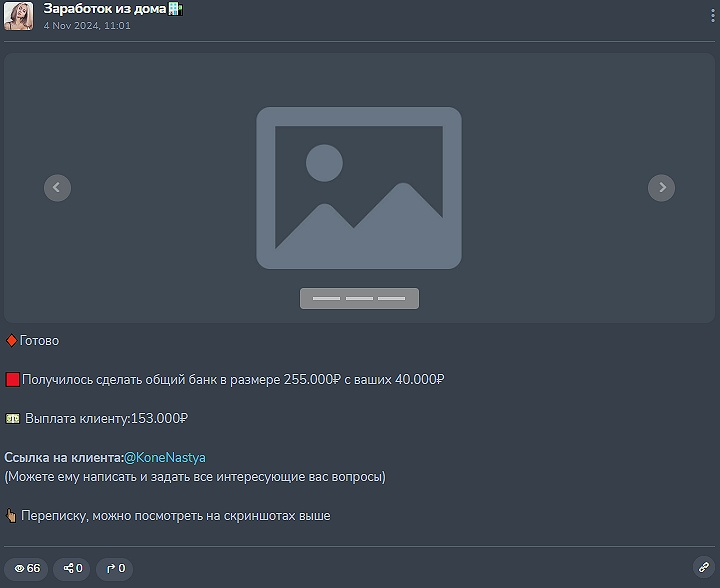
Task: Click the forwards count arrow button
Action: 115,568
